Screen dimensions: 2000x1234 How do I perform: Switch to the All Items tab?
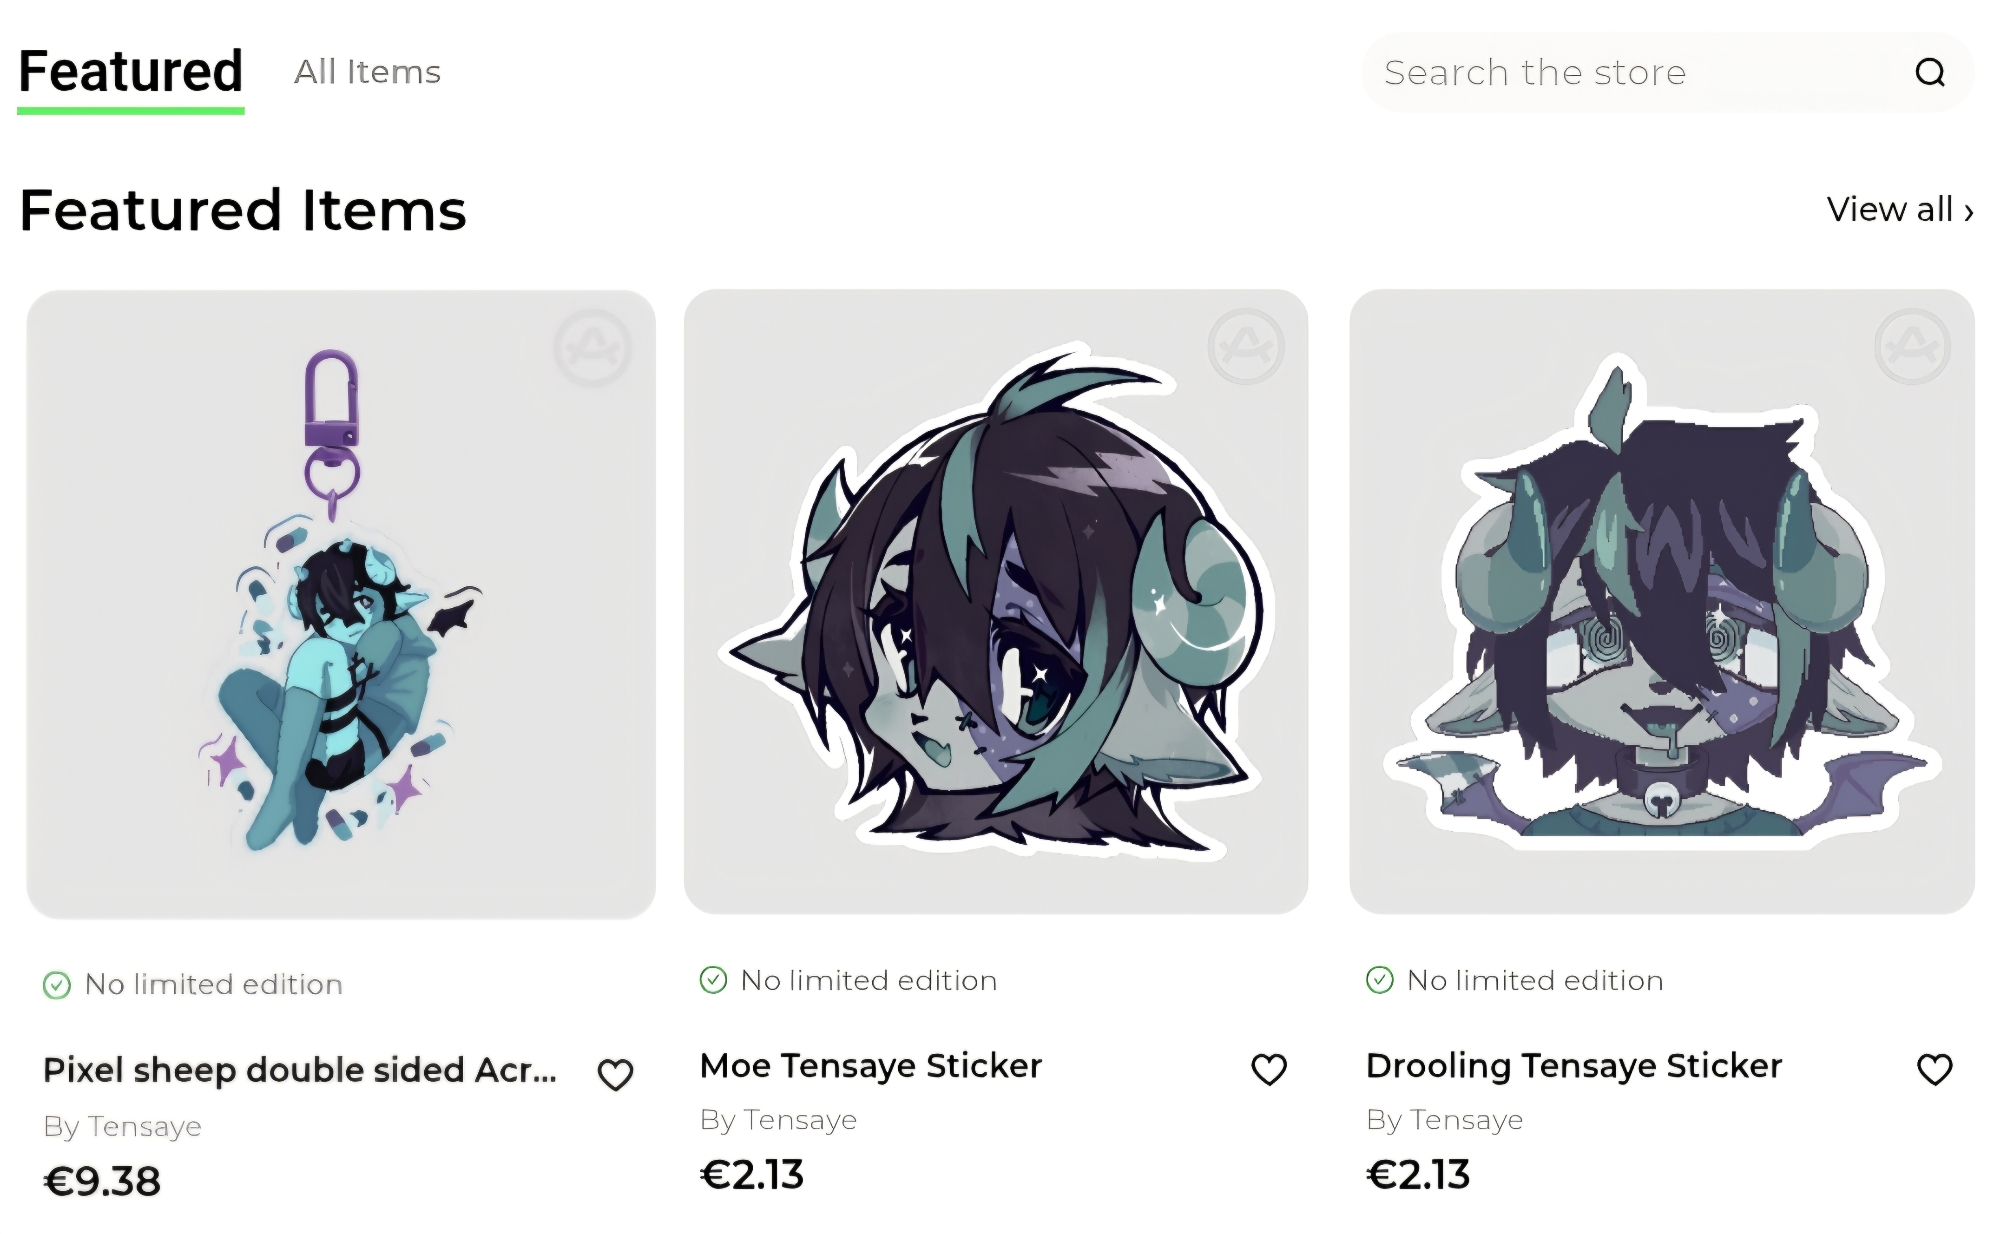[367, 72]
